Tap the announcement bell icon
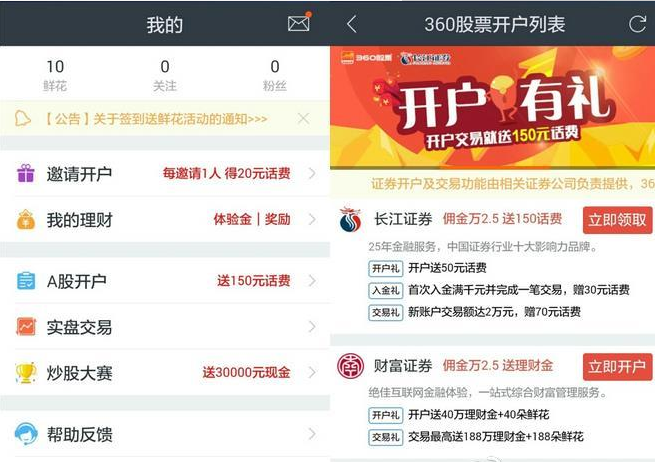The image size is (655, 462). pos(23,119)
